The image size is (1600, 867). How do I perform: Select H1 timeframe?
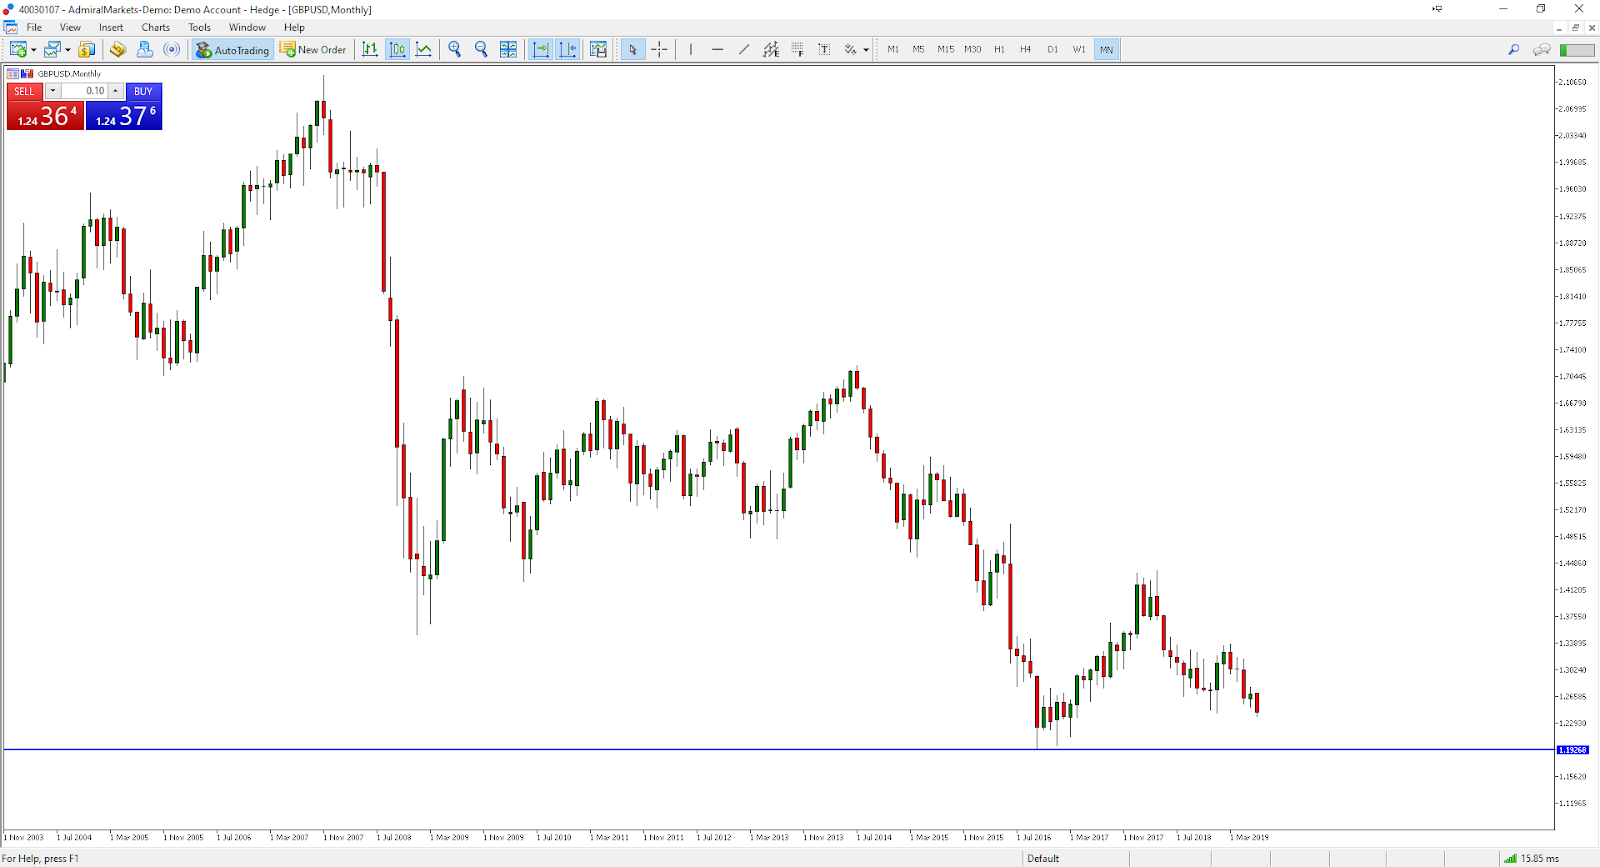pyautogui.click(x=999, y=49)
